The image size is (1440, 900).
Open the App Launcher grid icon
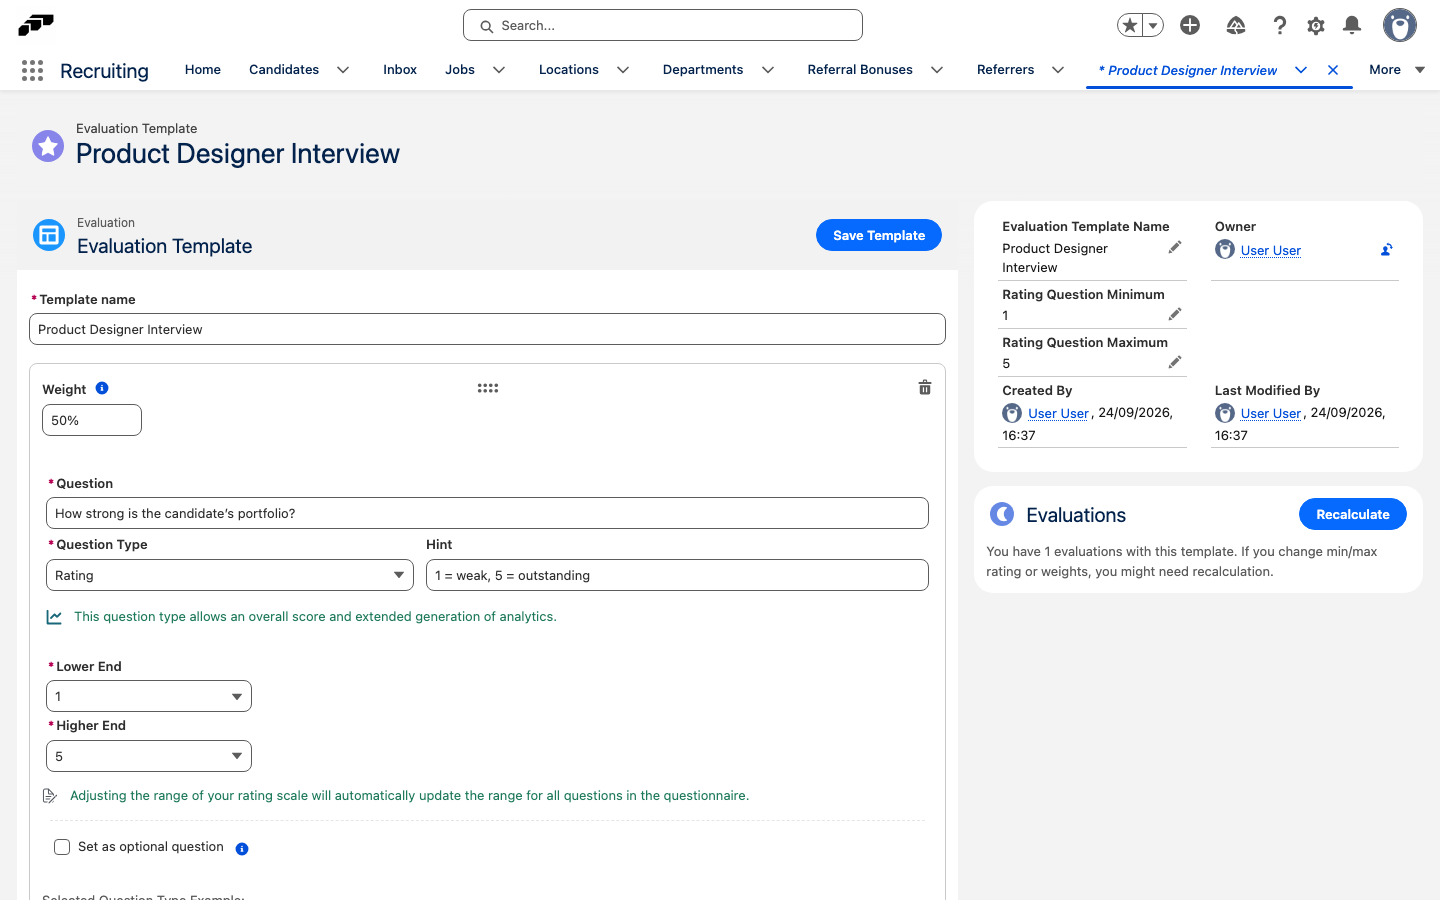click(x=32, y=70)
